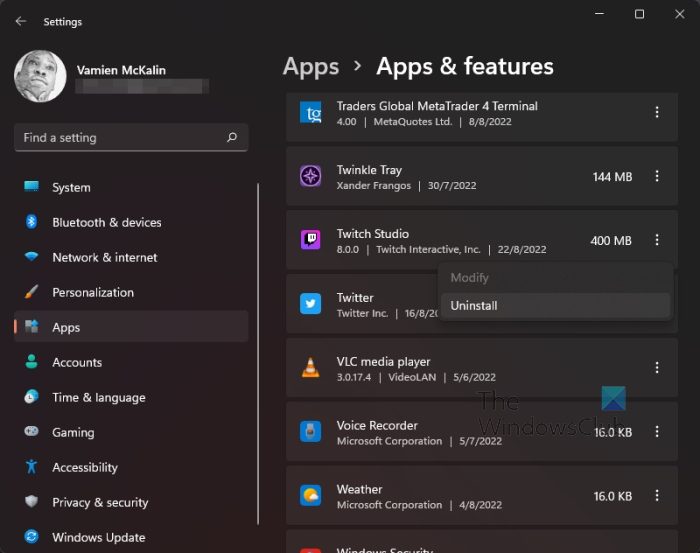Open more options for VLC media player
700x553 pixels.
coord(657,368)
